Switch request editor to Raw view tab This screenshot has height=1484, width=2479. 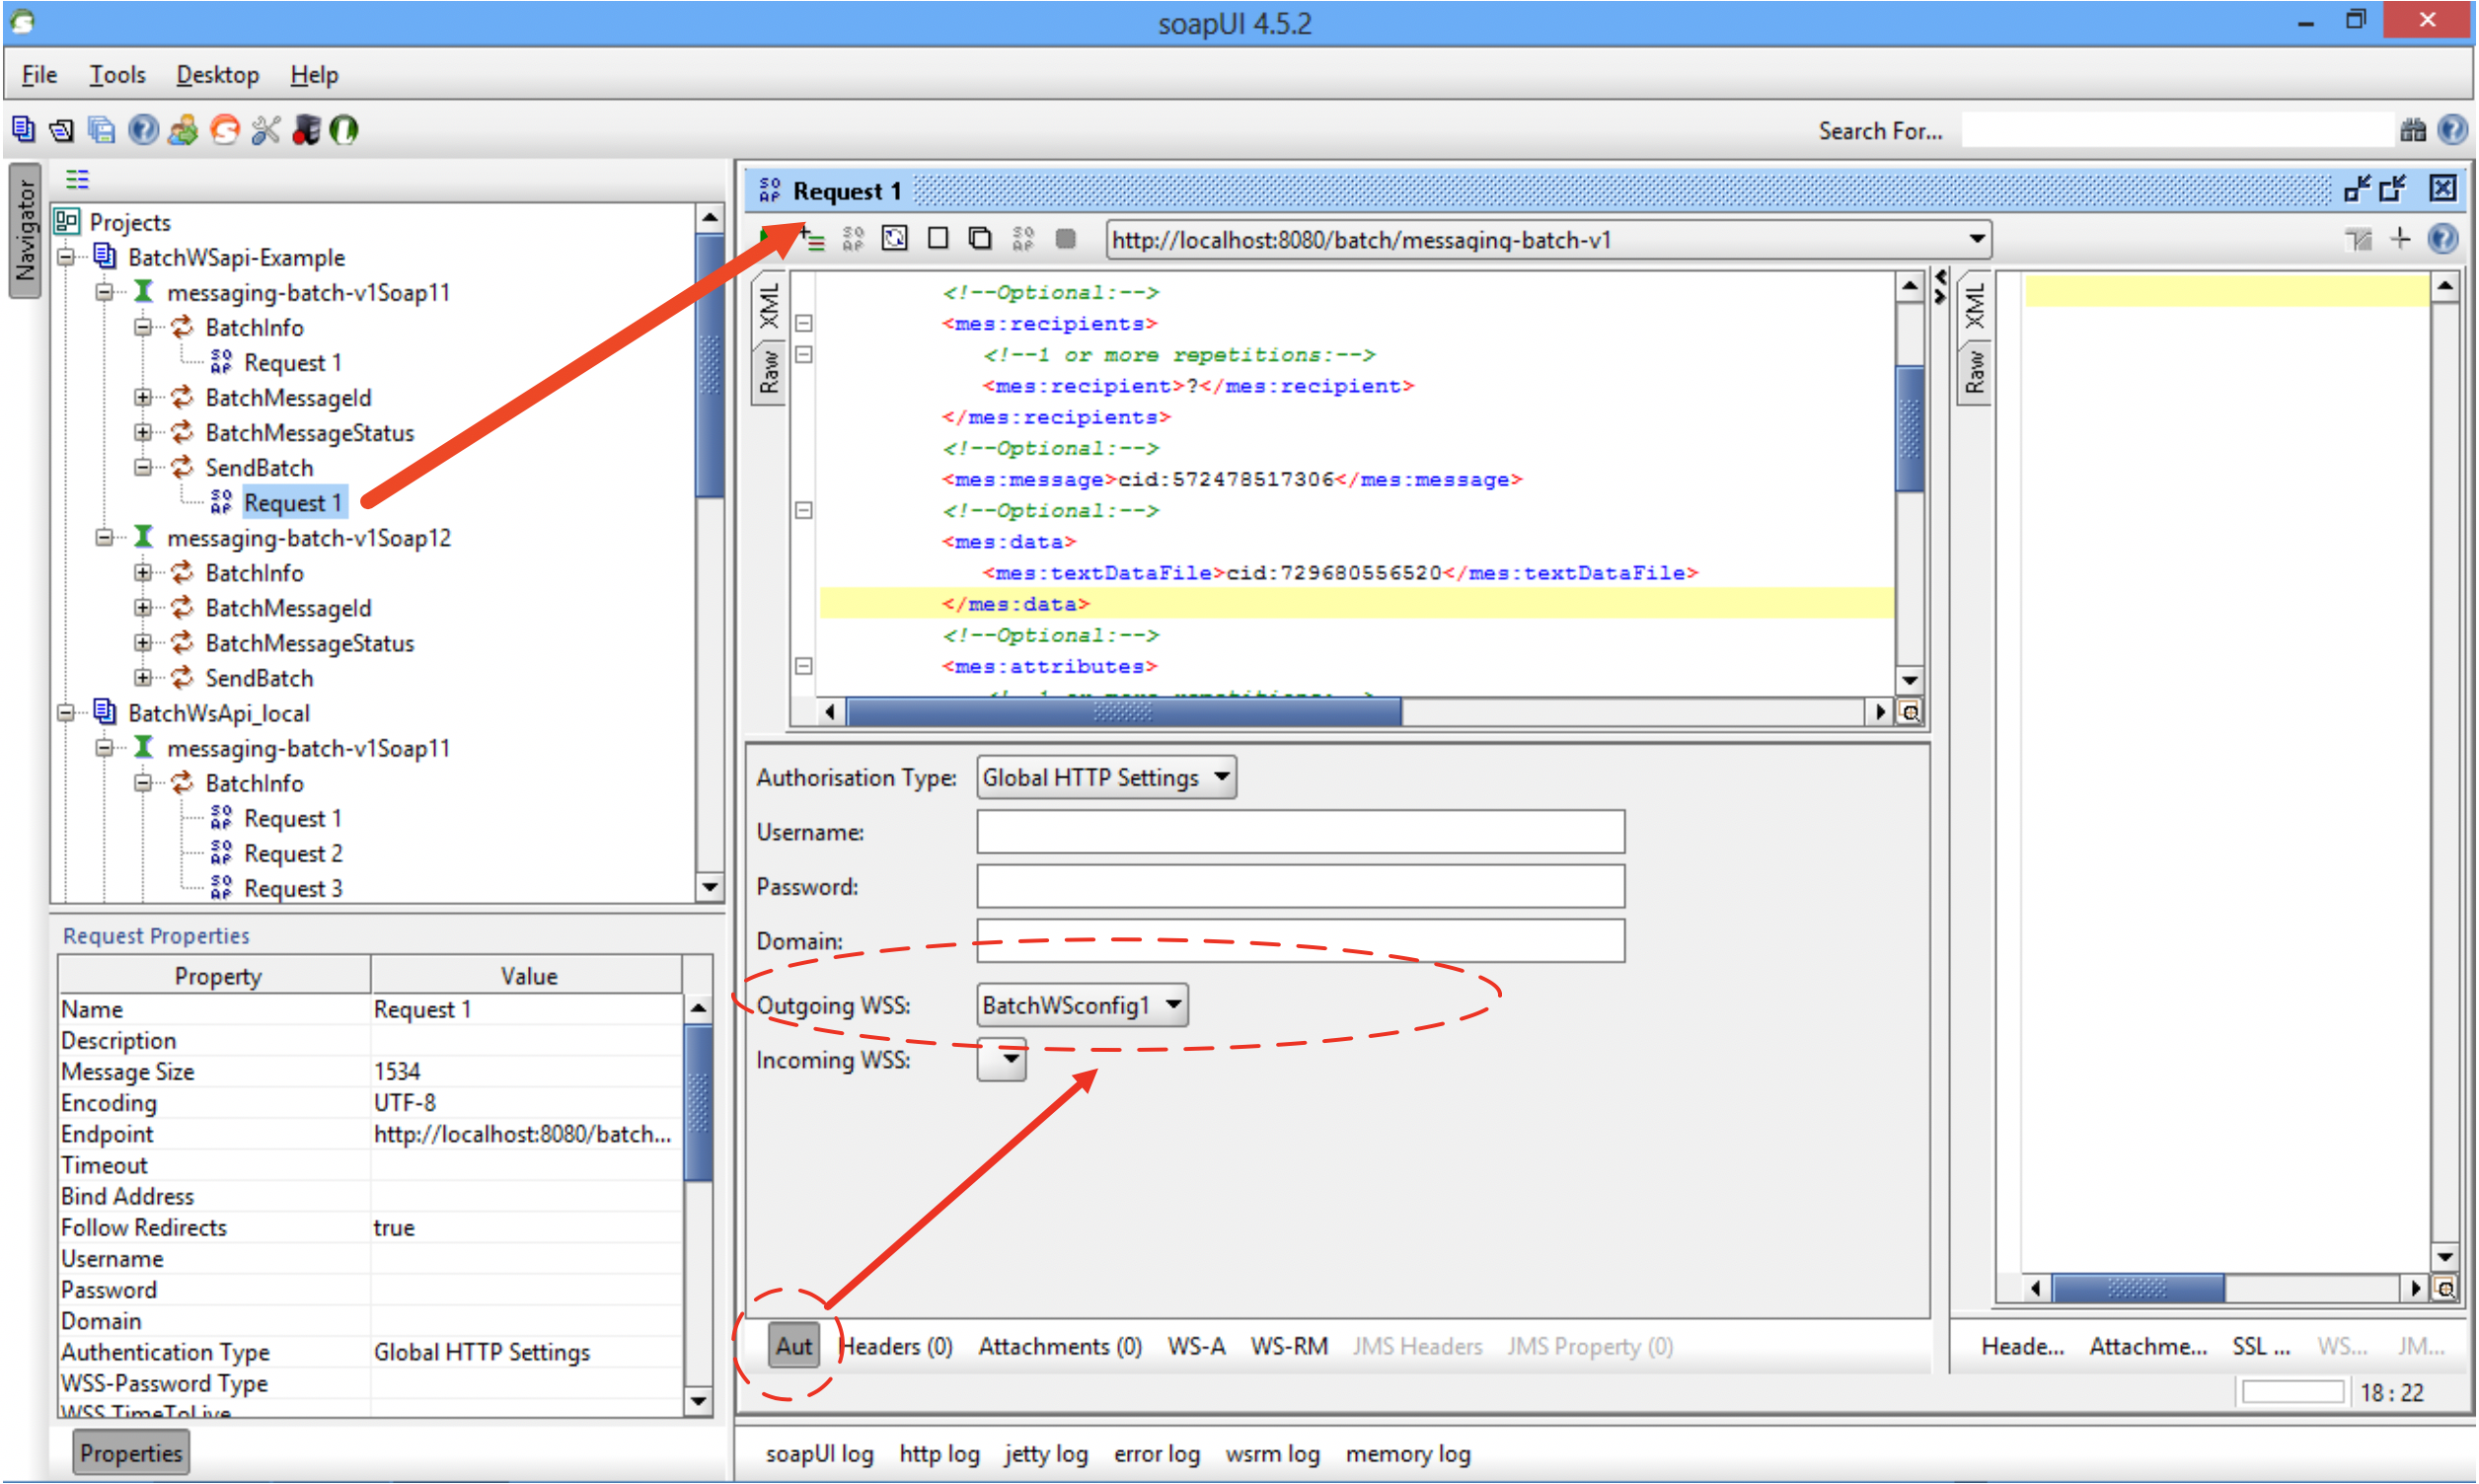769,372
